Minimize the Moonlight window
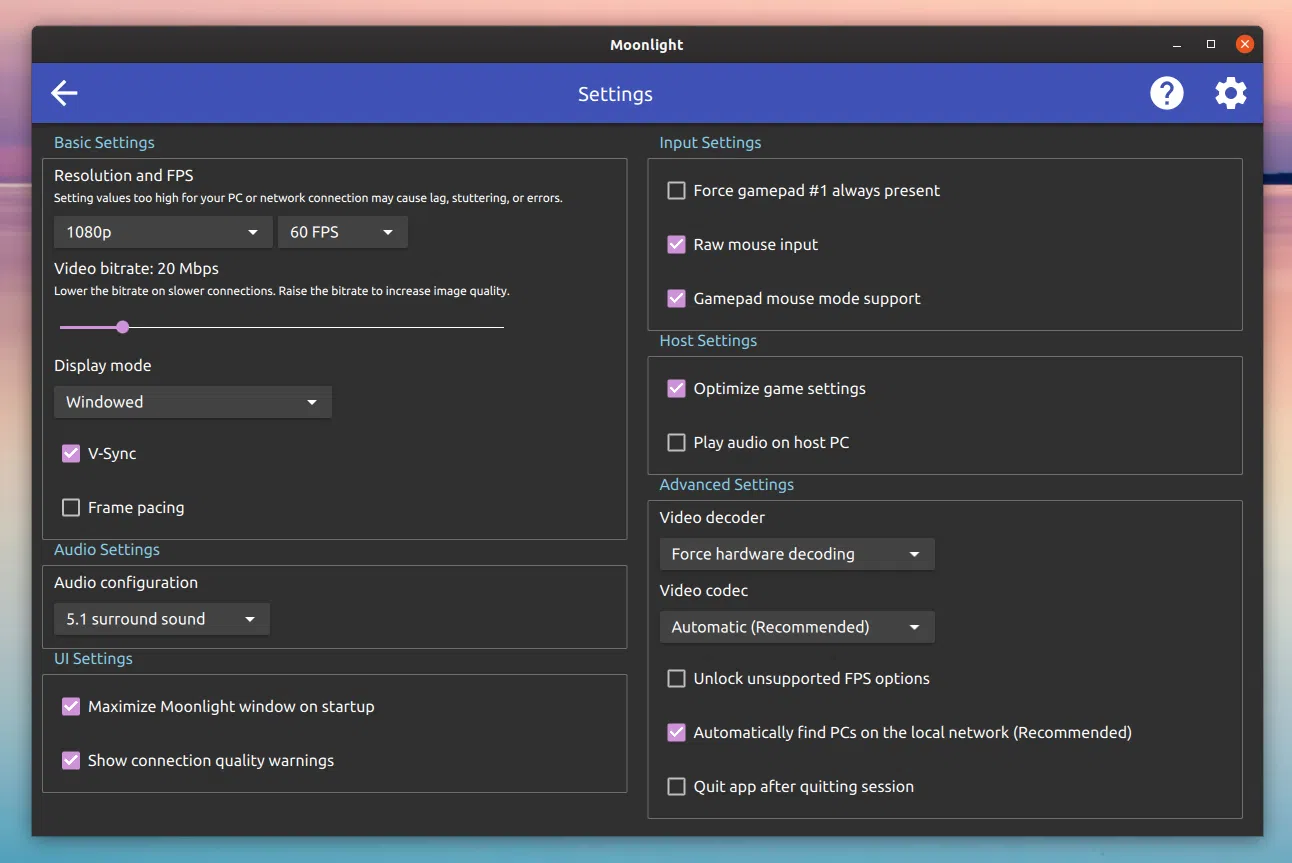 point(1177,44)
